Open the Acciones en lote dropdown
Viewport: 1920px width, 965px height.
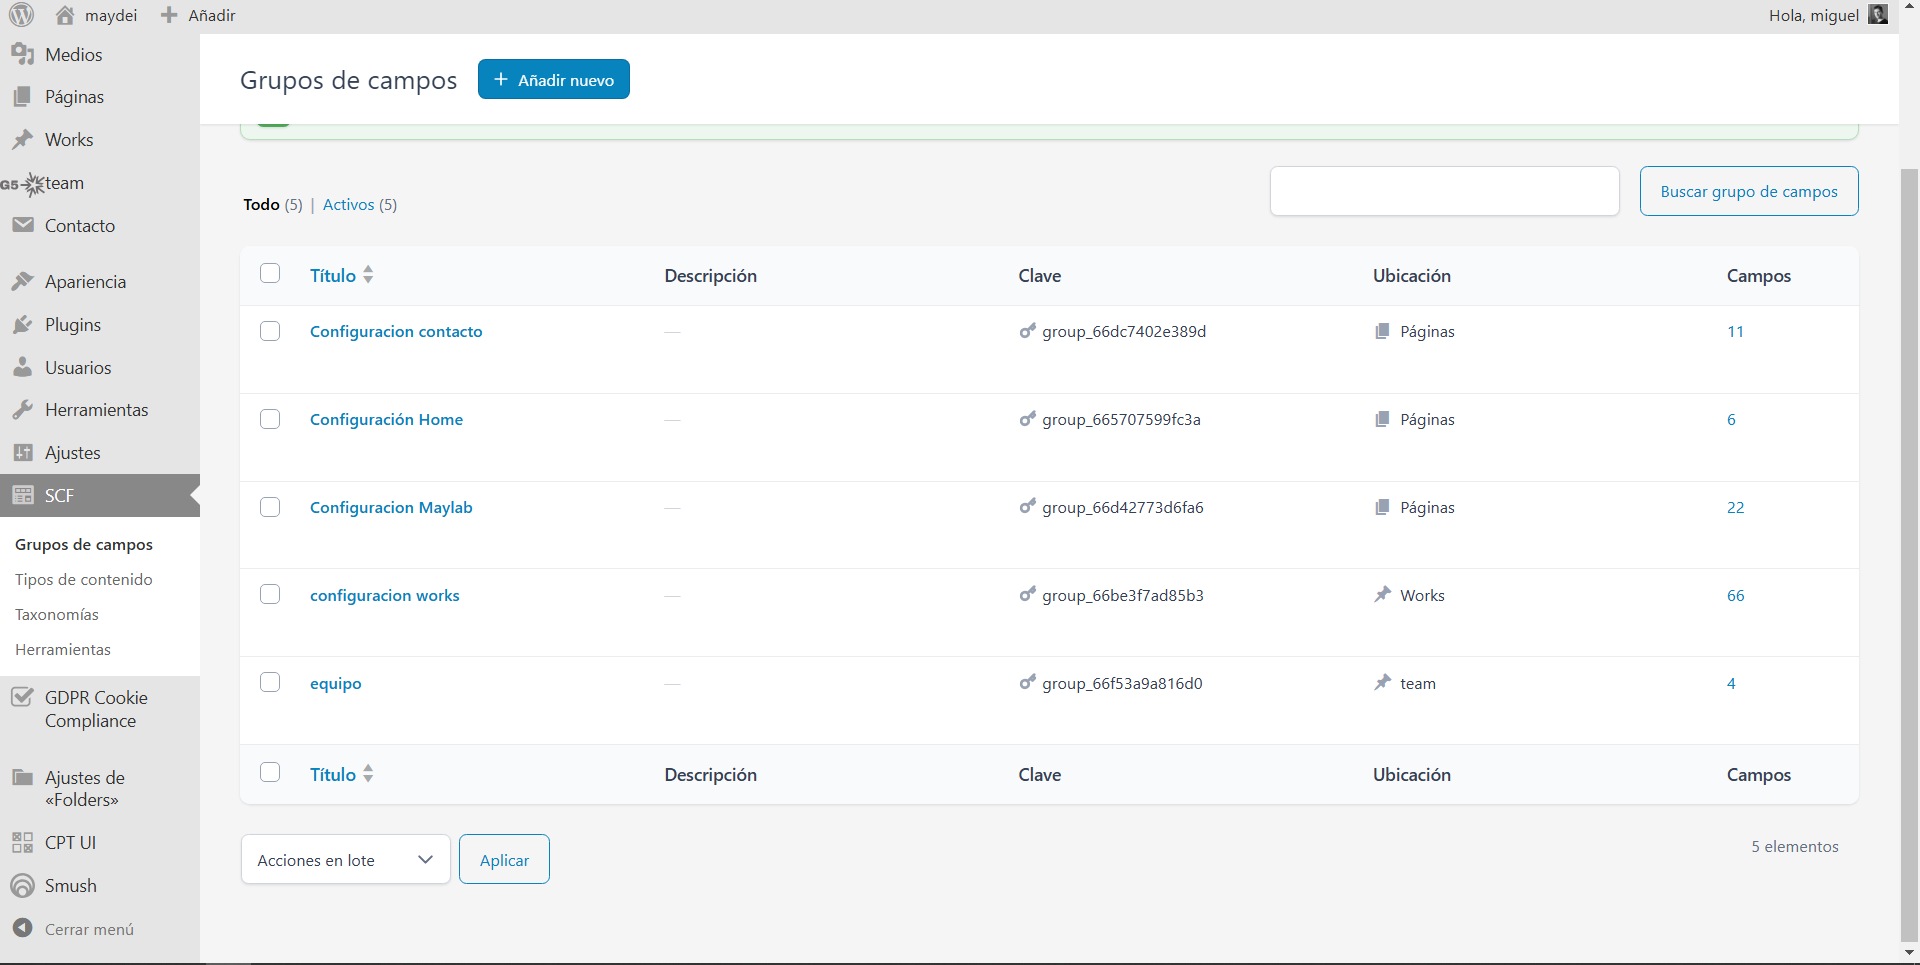point(345,860)
